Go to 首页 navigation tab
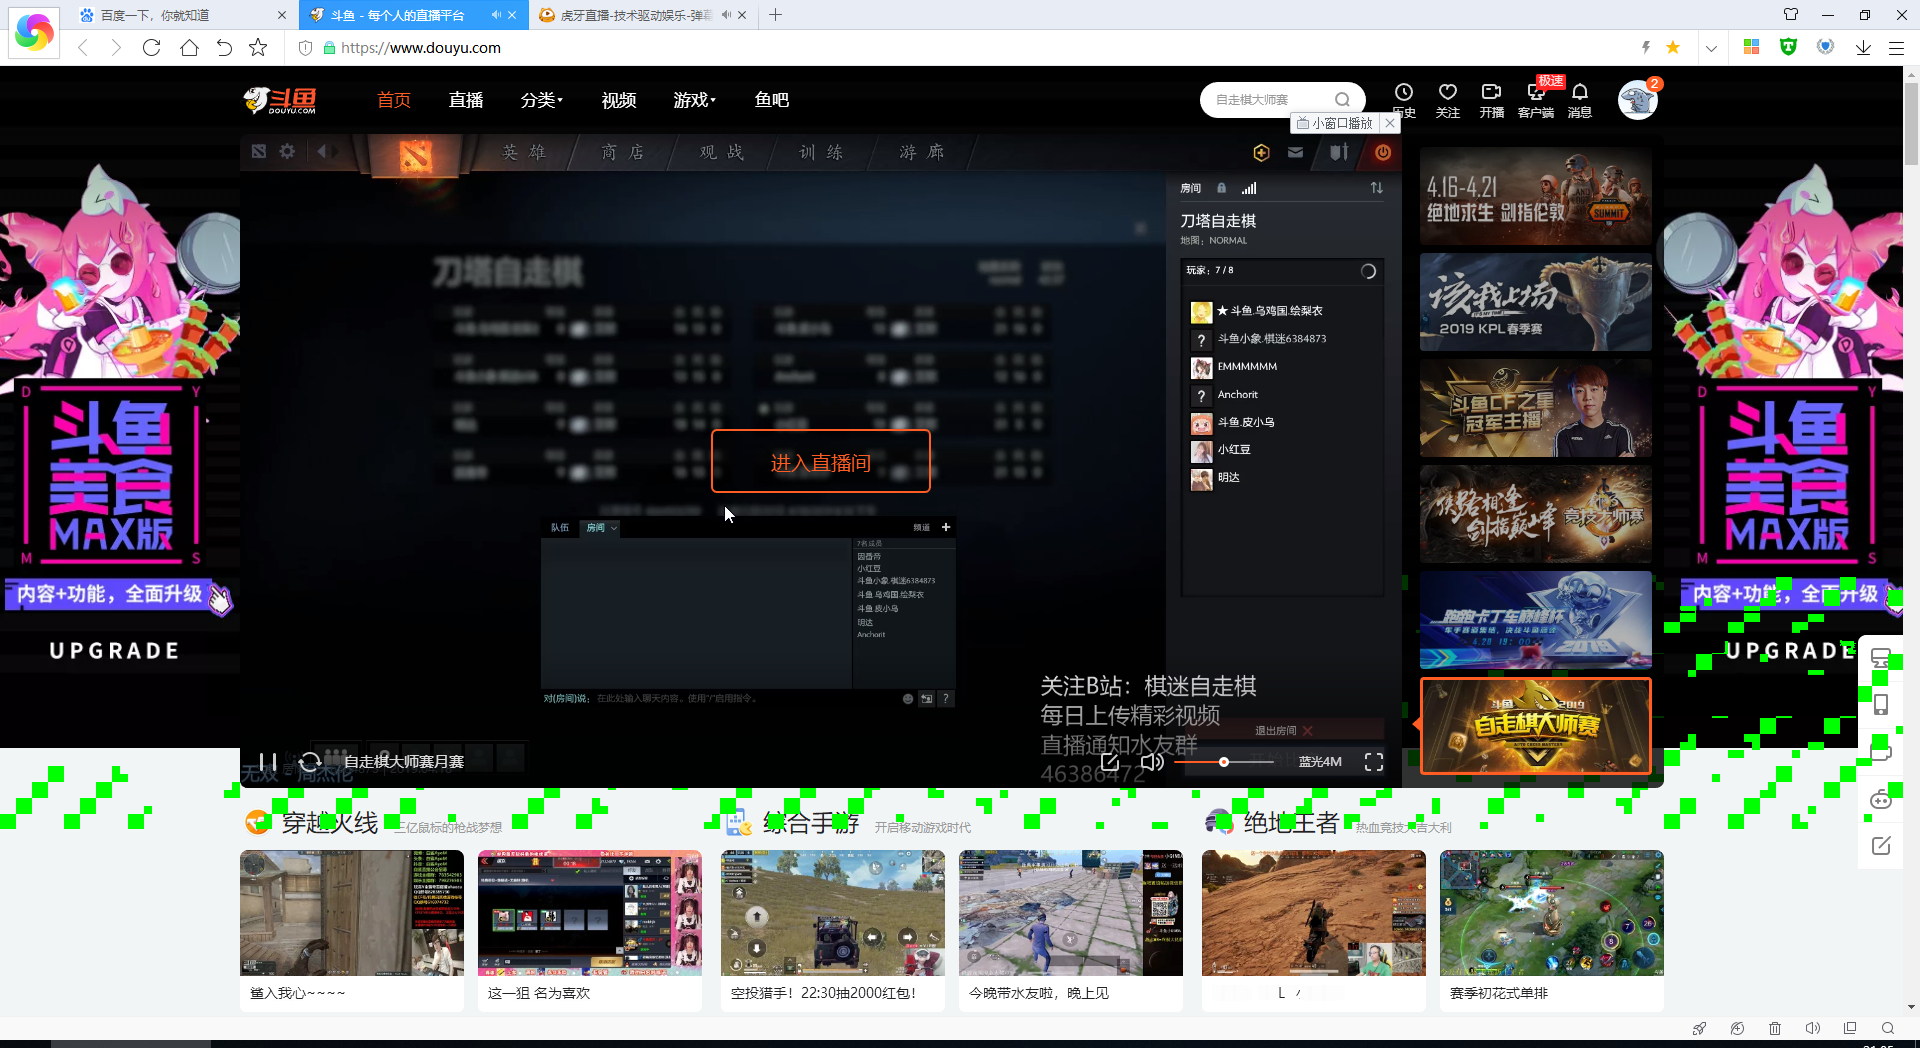This screenshot has height=1048, width=1920. [394, 100]
